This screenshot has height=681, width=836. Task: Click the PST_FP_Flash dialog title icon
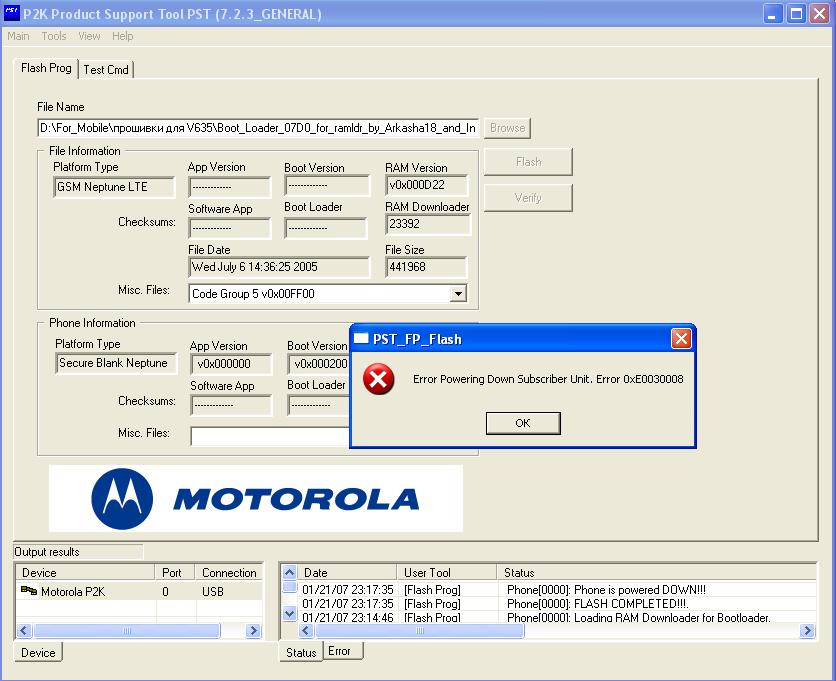361,338
